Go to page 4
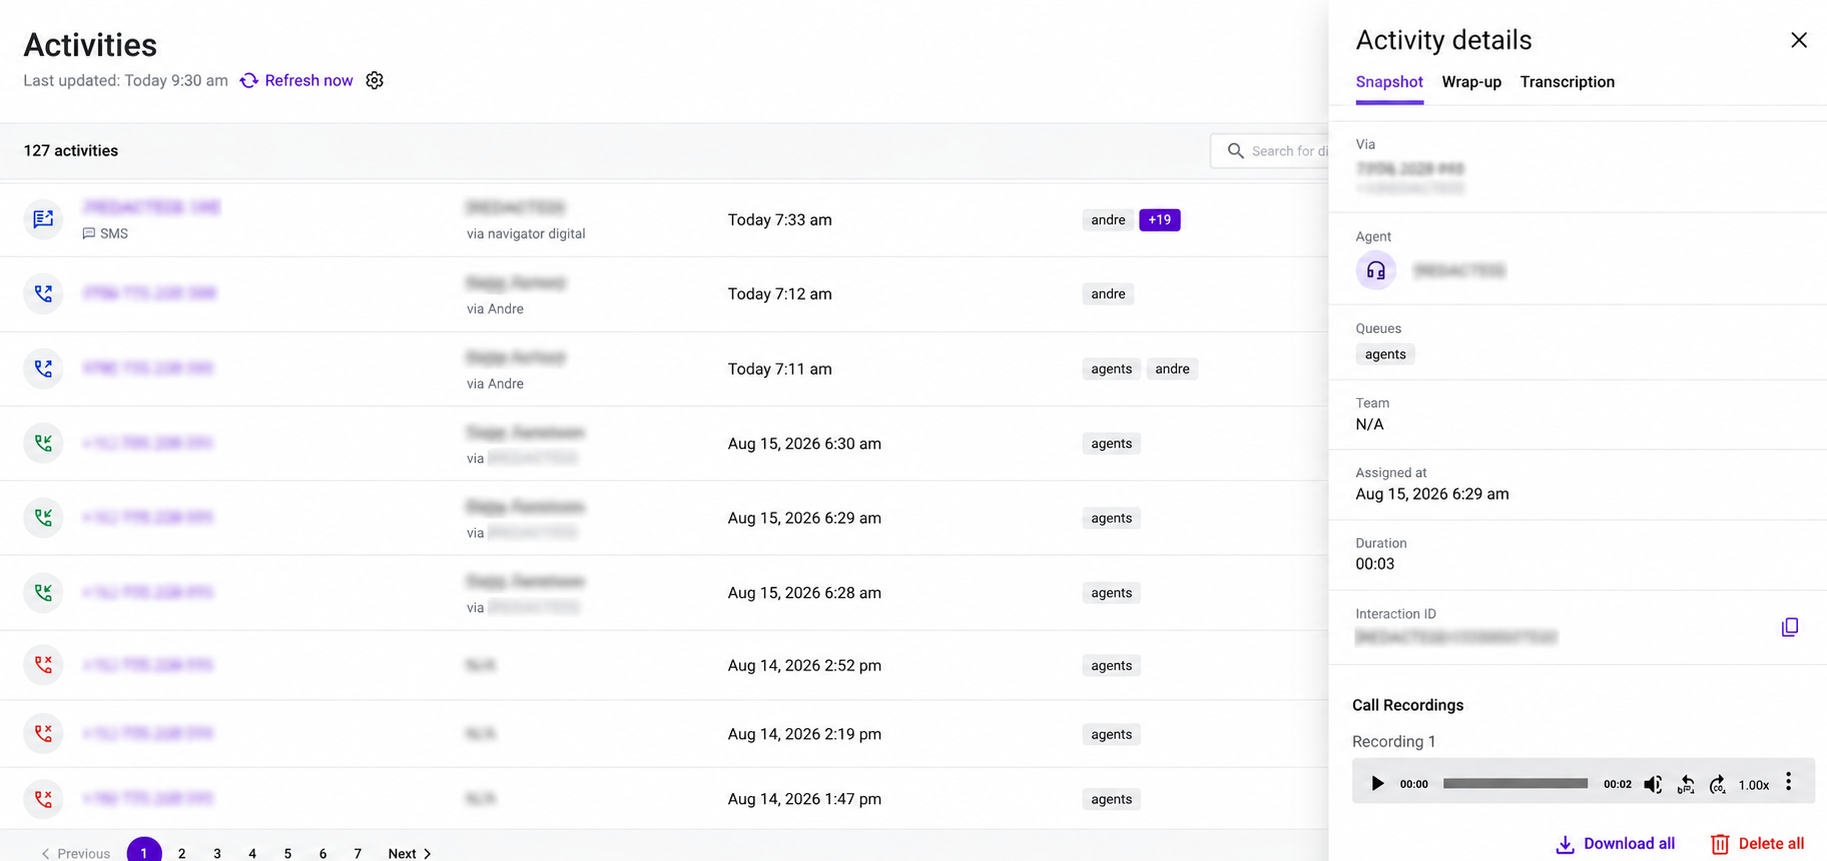Screen dimensions: 1827x861 [x=252, y=853]
